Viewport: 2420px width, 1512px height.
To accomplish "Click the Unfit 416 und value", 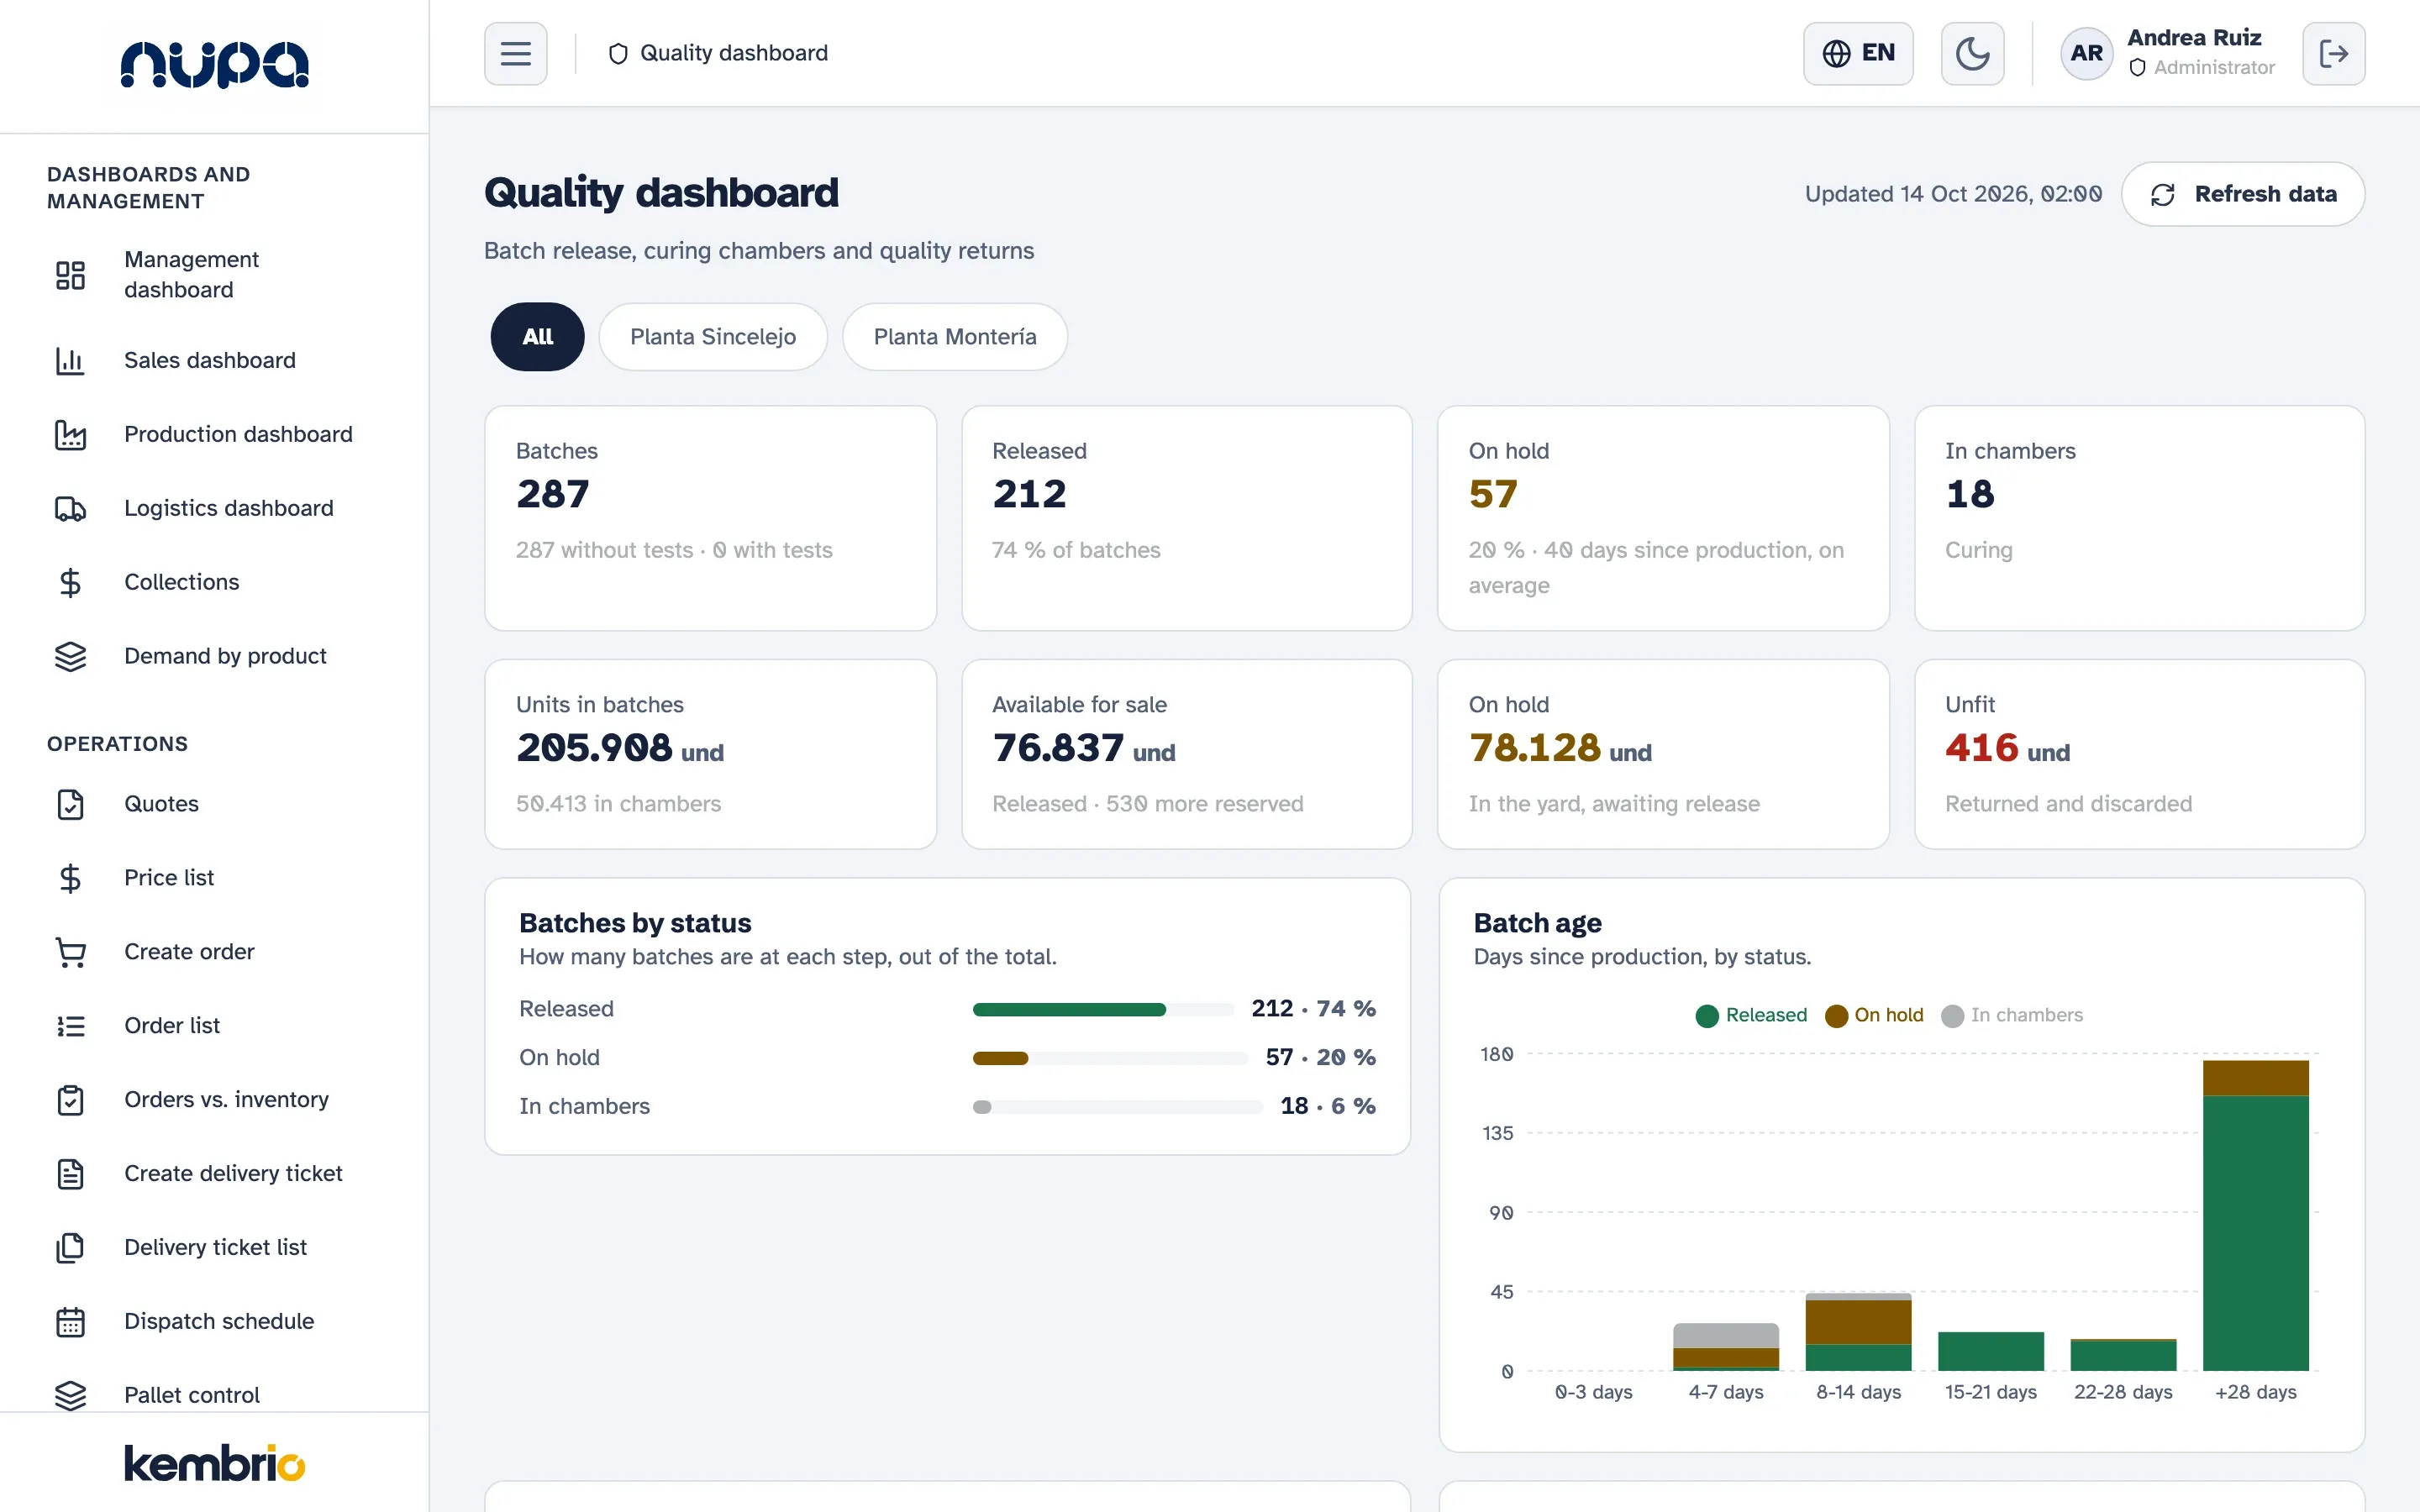I will [2007, 748].
